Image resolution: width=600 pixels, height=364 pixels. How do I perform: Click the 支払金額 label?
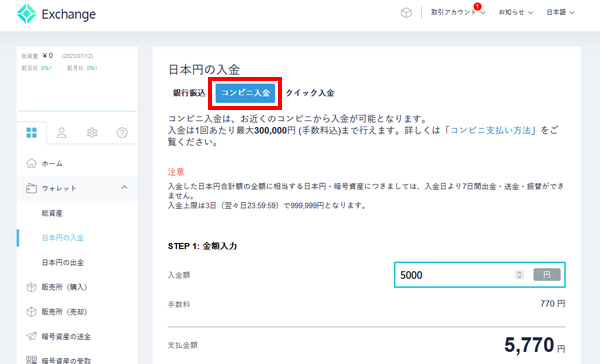point(183,345)
